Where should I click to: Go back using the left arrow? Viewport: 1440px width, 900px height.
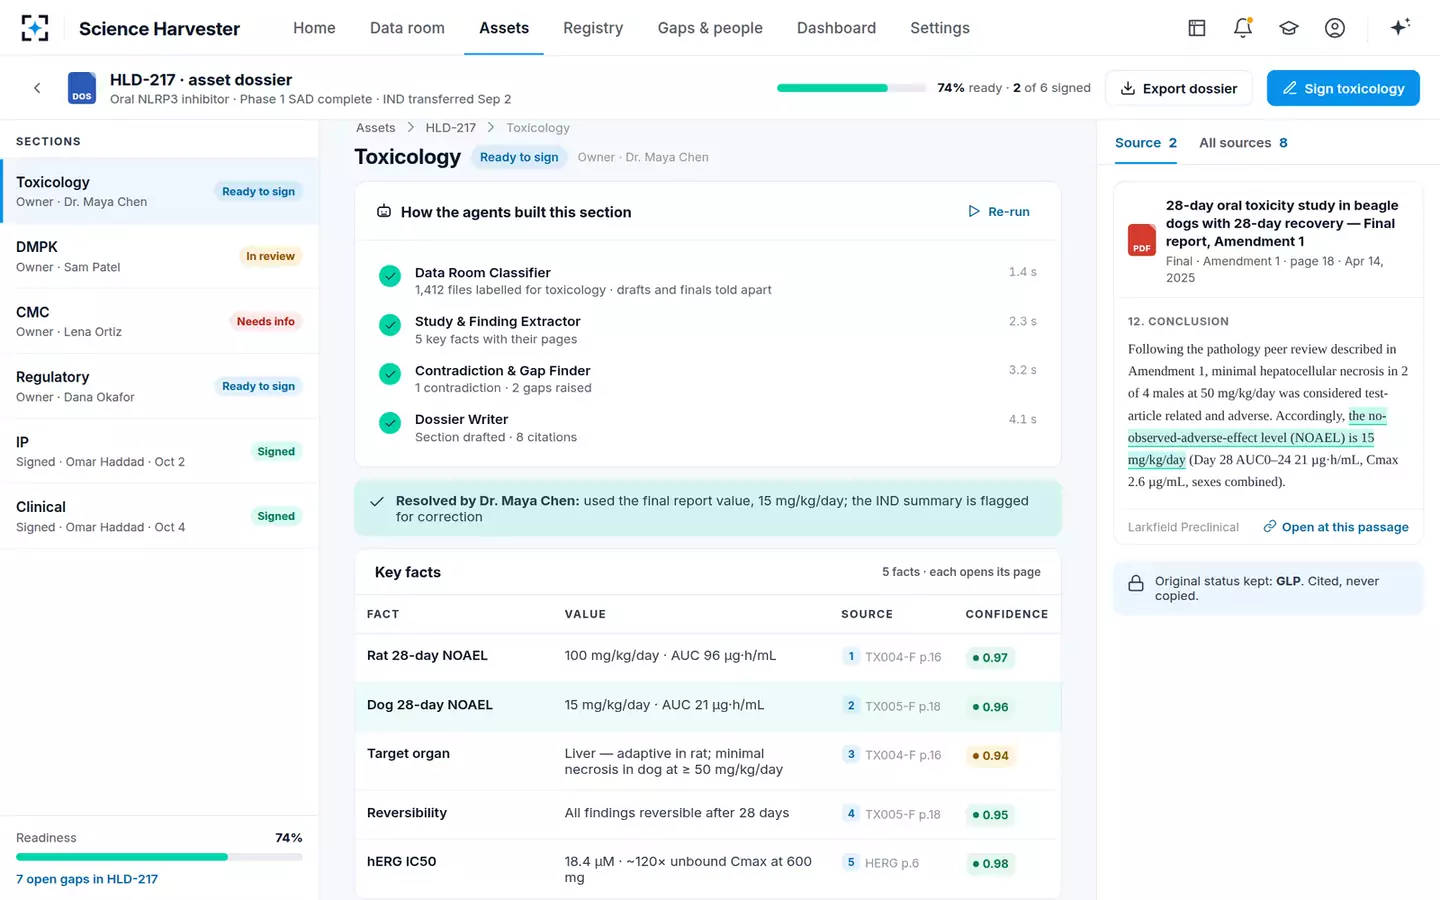(37, 88)
